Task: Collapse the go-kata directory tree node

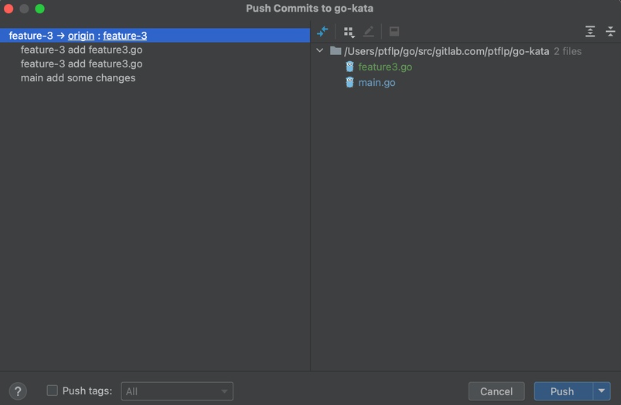Action: [320, 51]
